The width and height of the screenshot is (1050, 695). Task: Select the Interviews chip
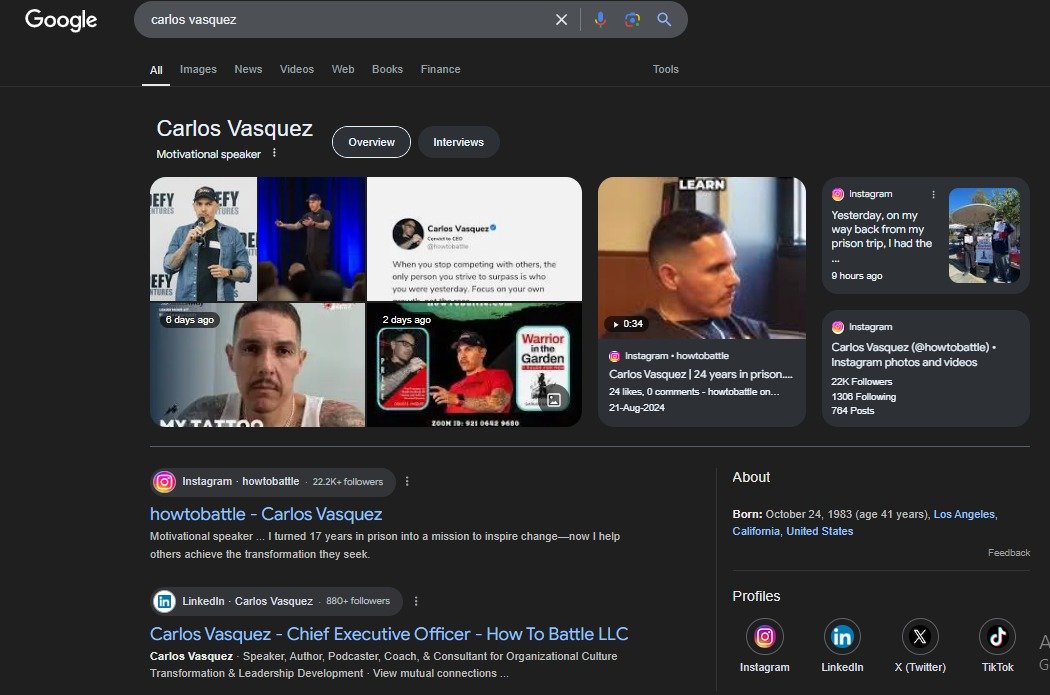pos(458,142)
